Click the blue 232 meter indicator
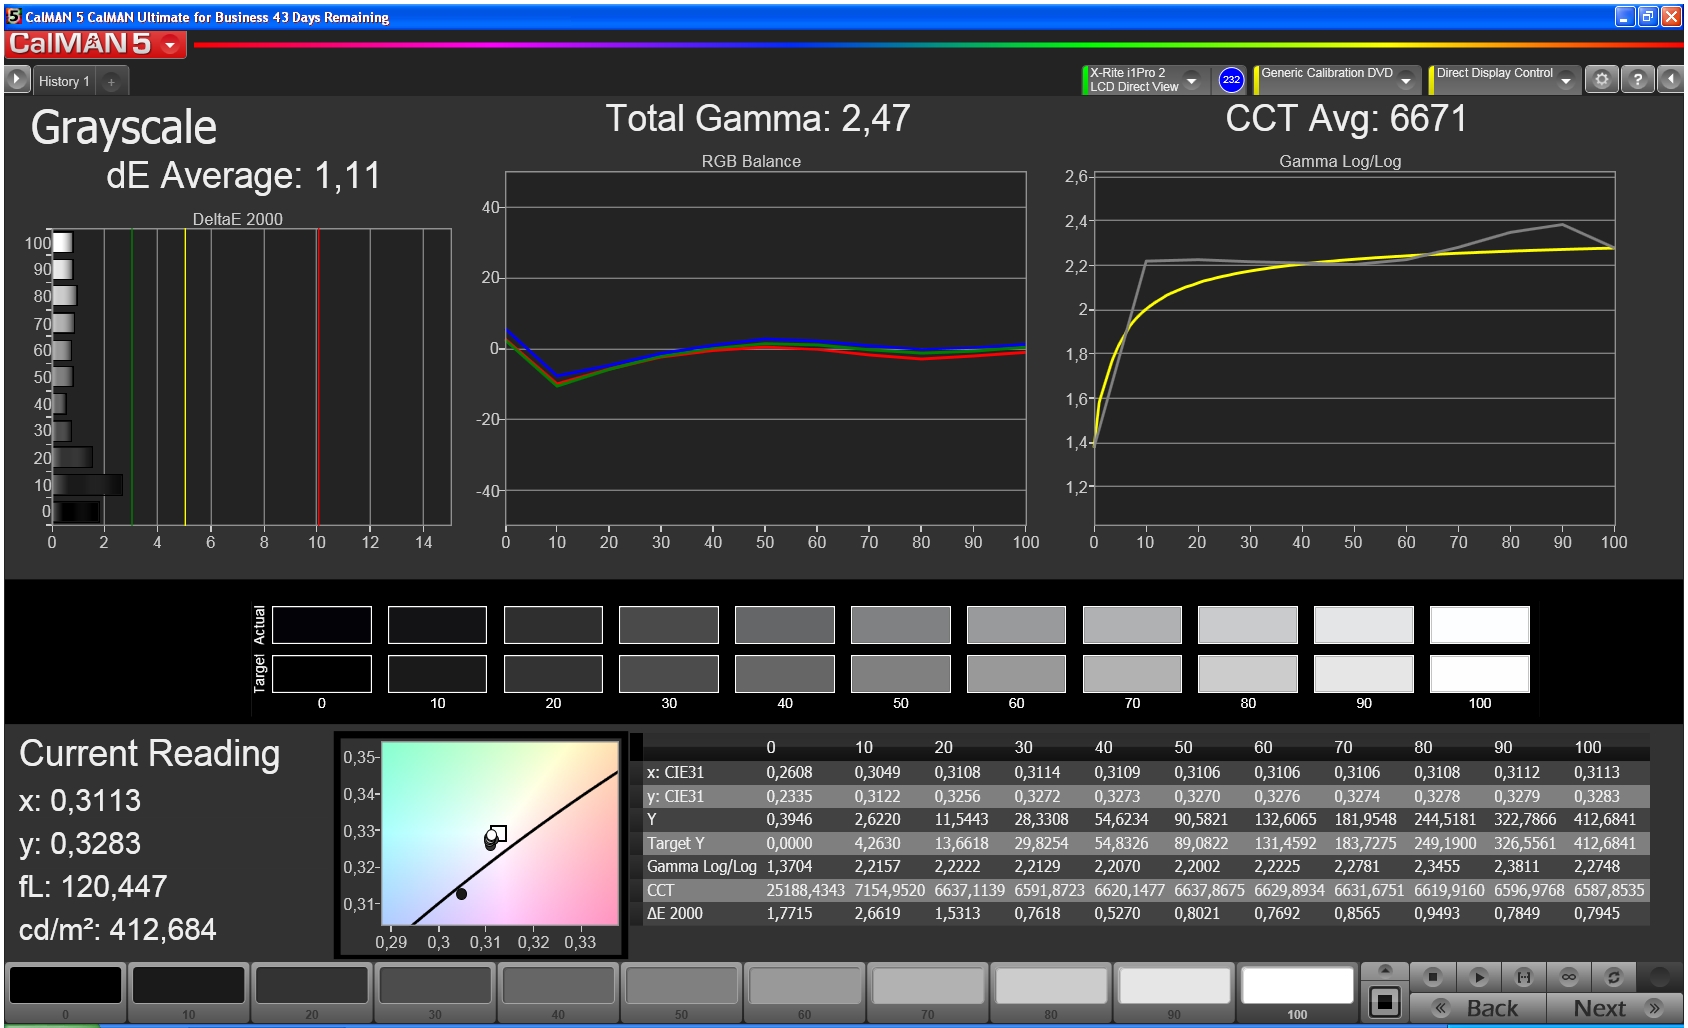 pyautogui.click(x=1231, y=80)
